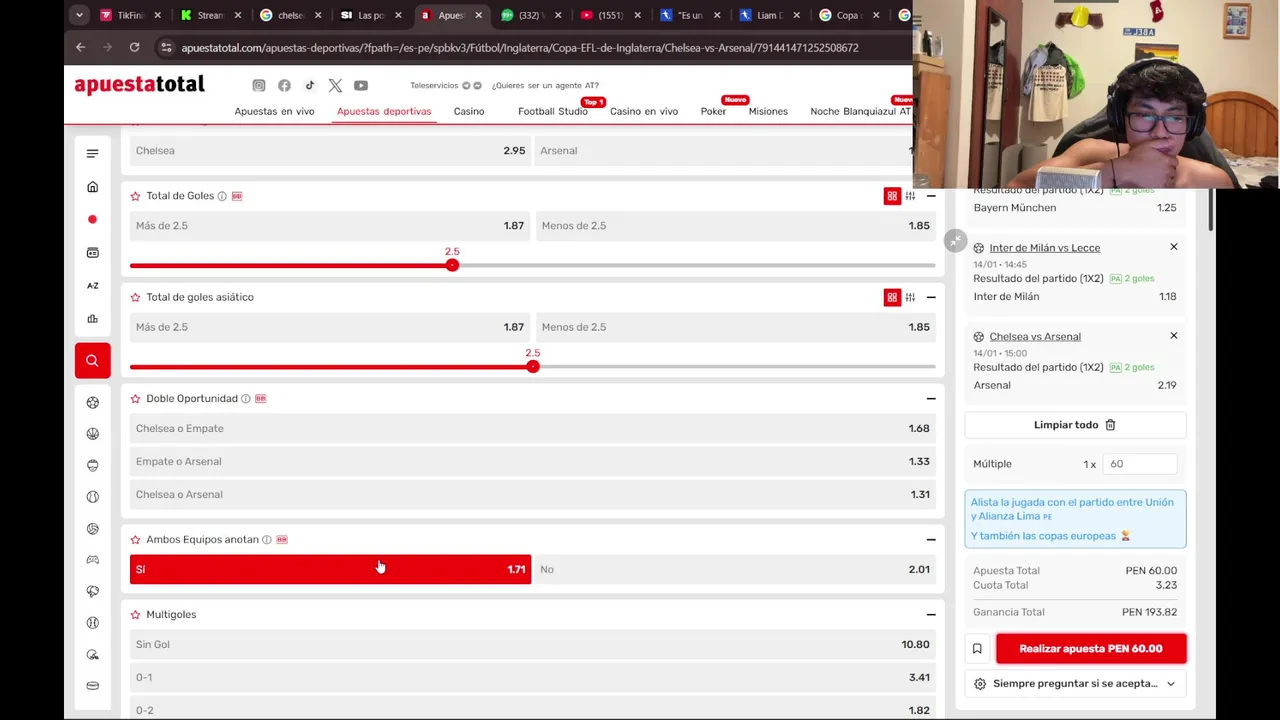The image size is (1280, 720).
Task: Select the soccer ball sport icon
Action: (x=92, y=402)
